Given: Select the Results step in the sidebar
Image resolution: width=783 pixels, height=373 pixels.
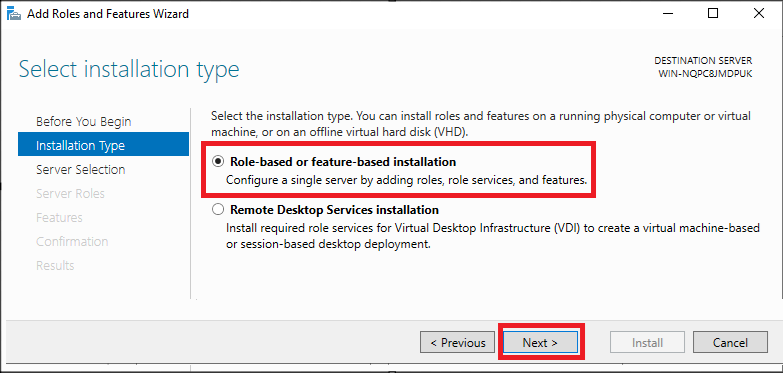Looking at the screenshot, I should click(x=55, y=265).
